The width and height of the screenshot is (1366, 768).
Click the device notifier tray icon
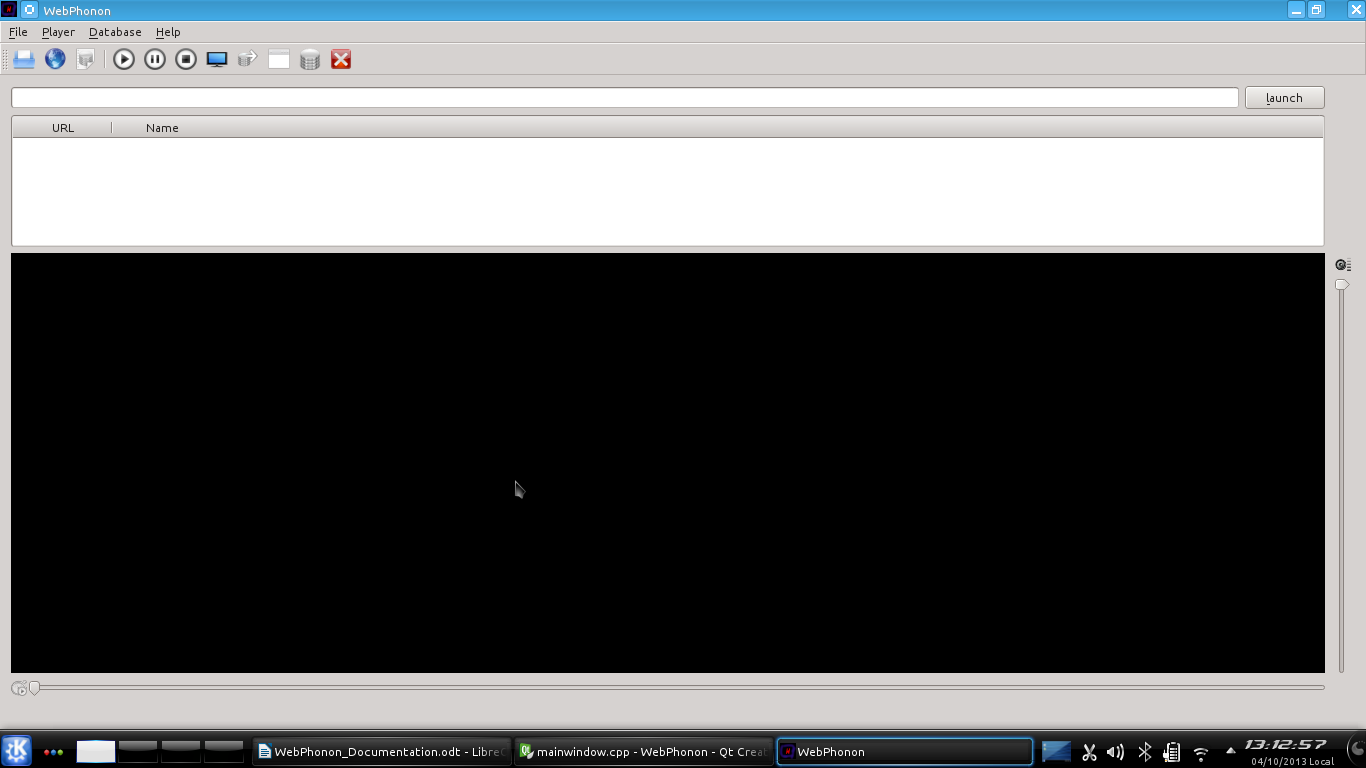click(x=1172, y=752)
